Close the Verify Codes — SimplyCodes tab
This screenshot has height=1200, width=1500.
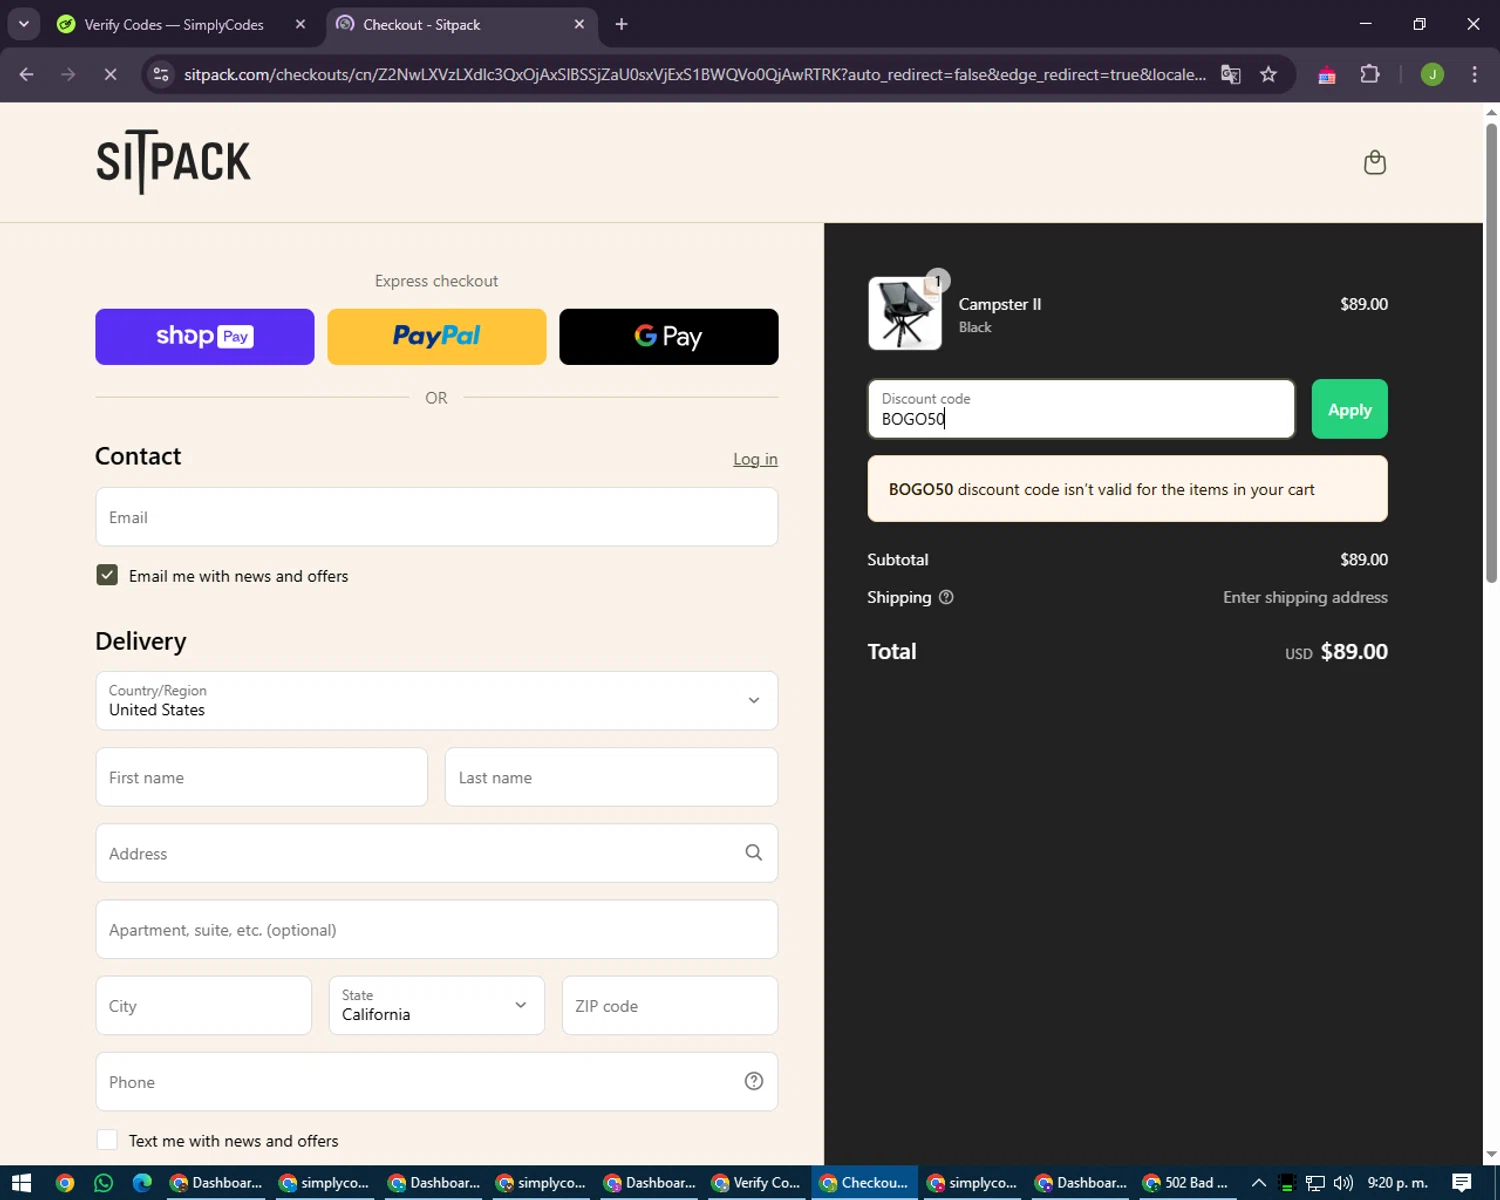300,24
